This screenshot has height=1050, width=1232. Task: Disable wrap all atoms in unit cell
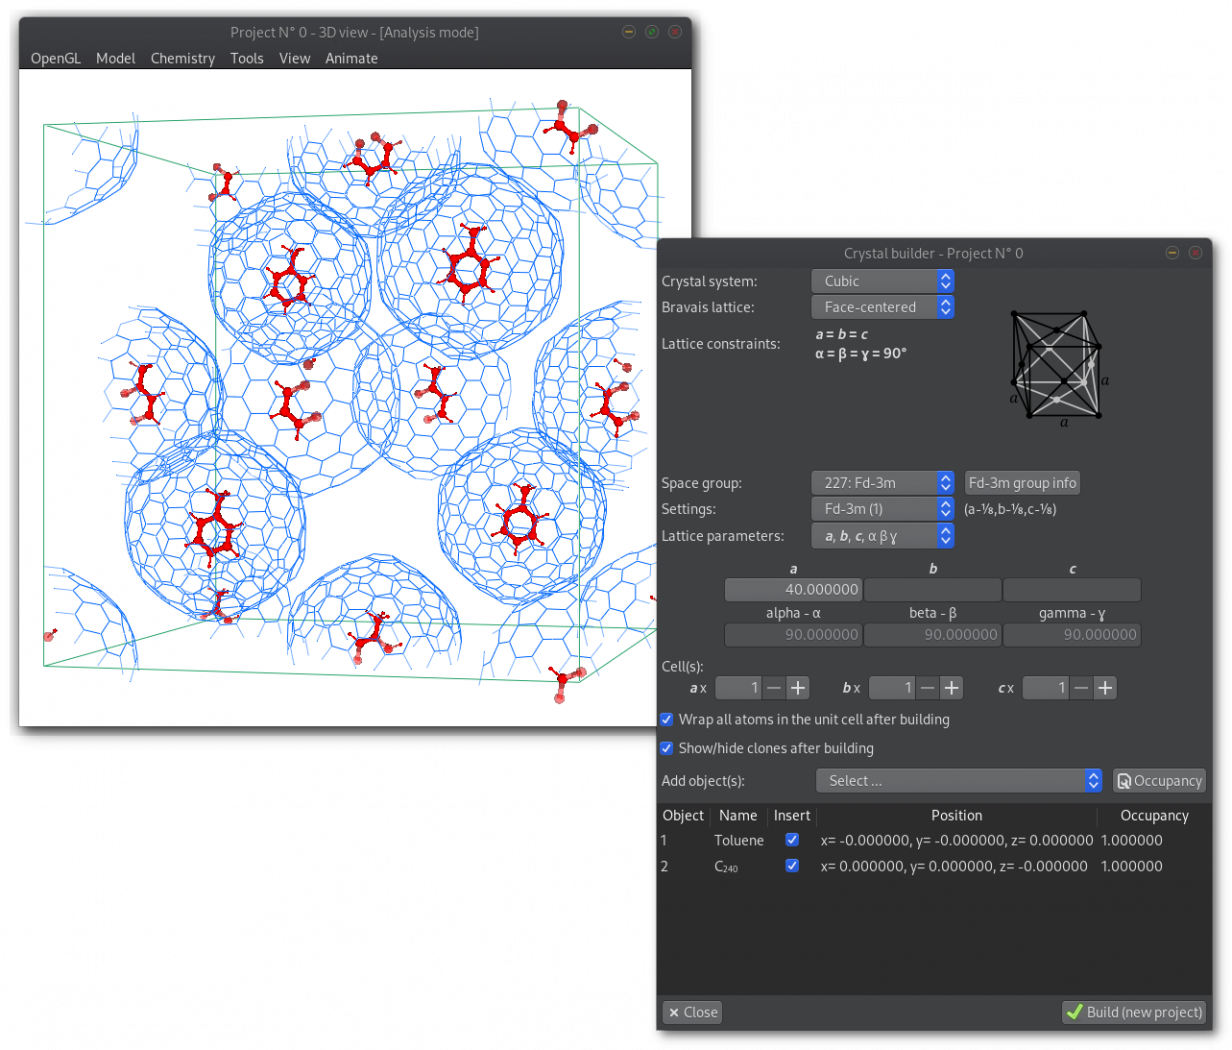(667, 719)
